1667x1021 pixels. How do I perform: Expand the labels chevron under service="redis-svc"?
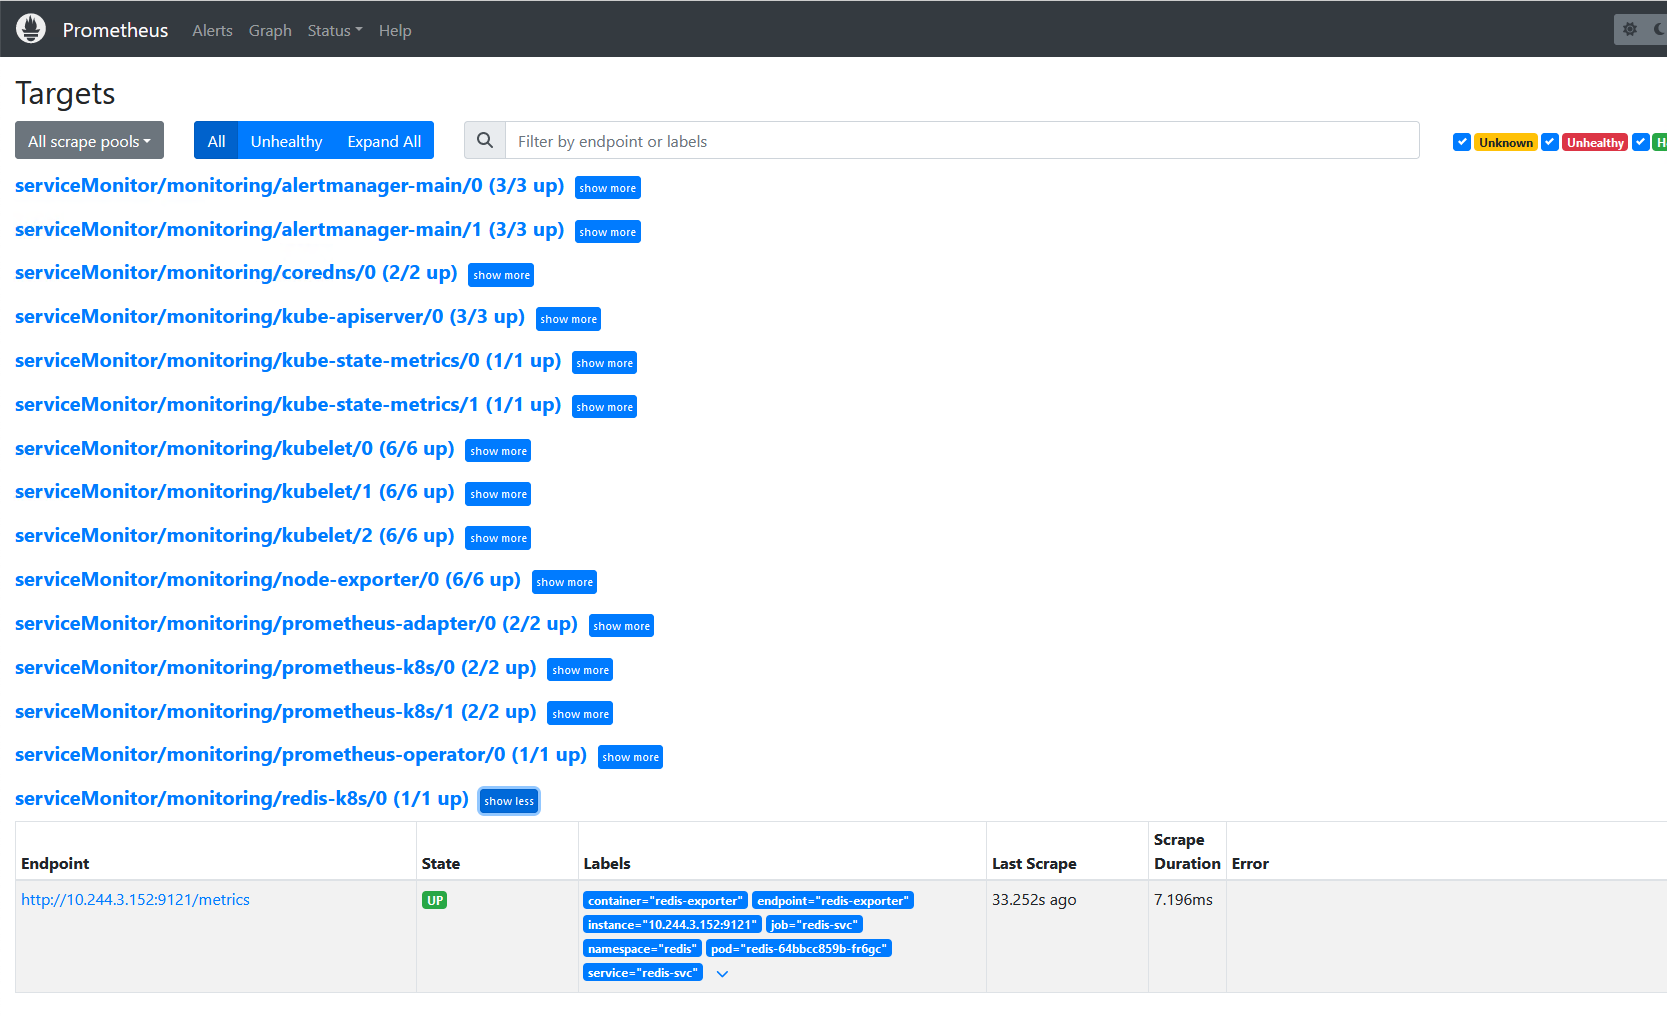[722, 974]
